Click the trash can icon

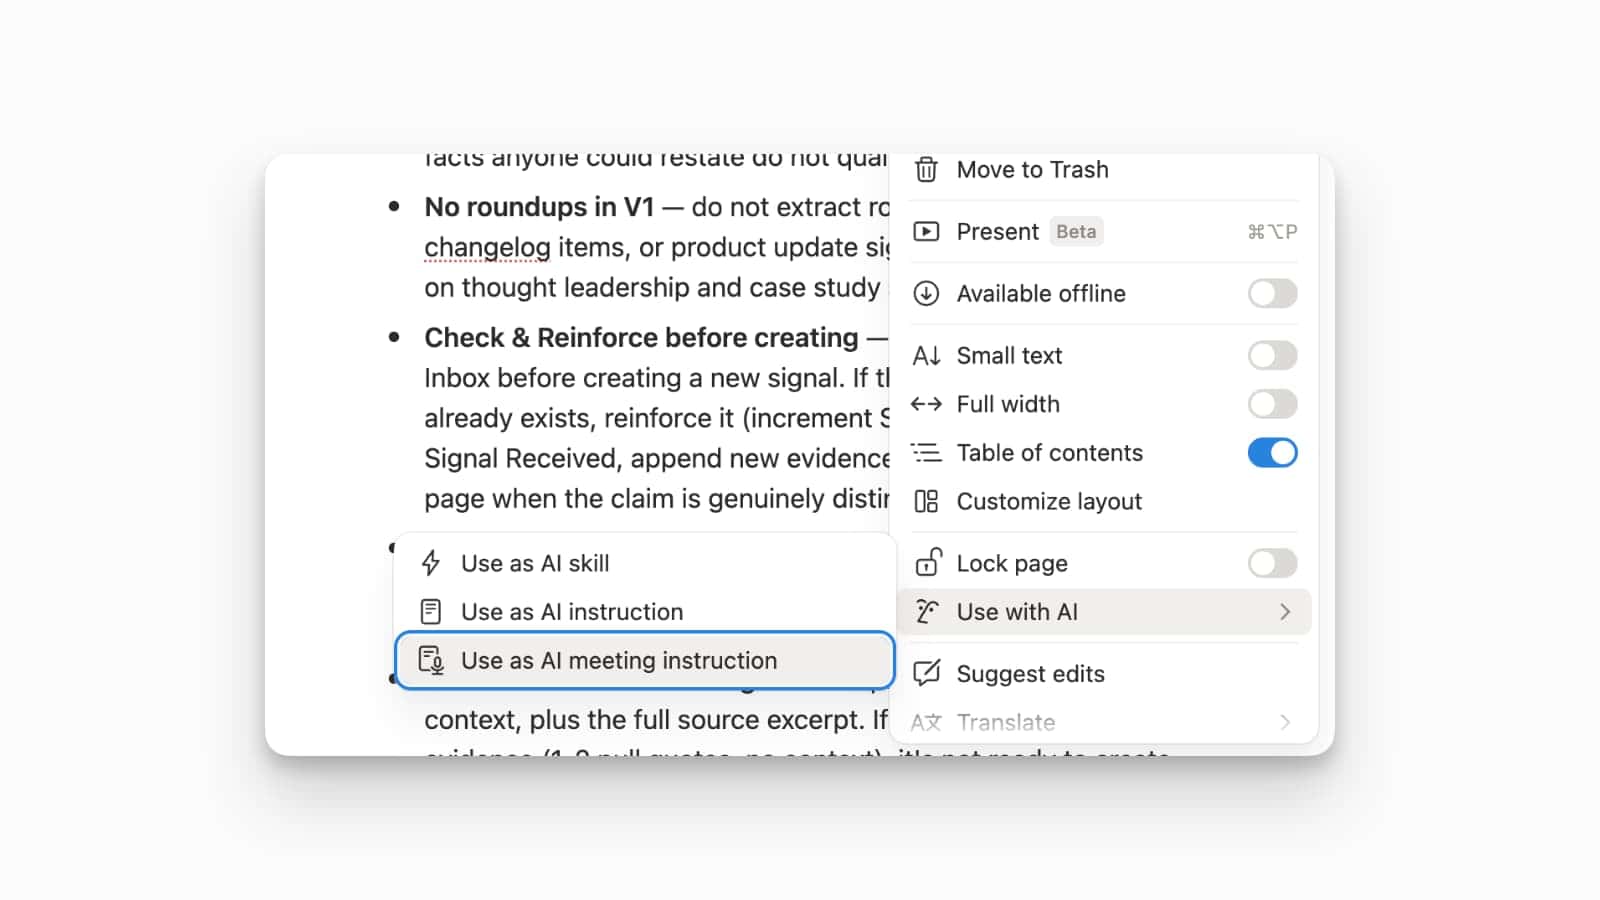(x=926, y=170)
